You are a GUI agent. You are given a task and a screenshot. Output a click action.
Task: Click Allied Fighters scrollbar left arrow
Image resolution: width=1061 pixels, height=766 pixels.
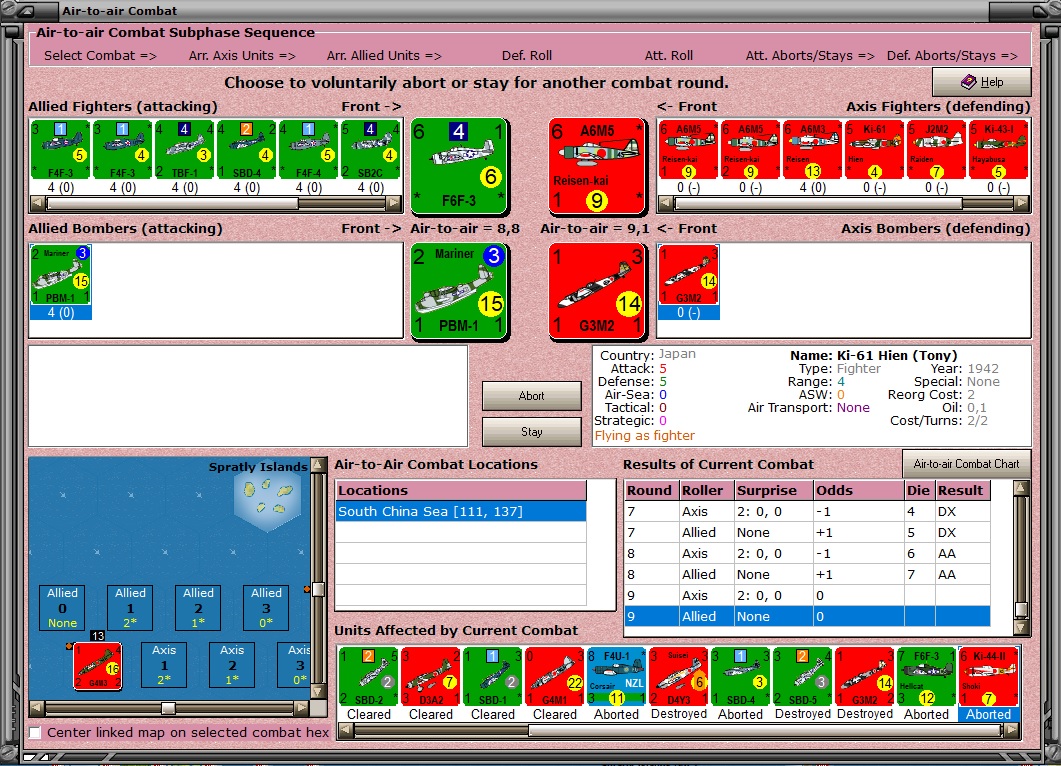tap(38, 203)
